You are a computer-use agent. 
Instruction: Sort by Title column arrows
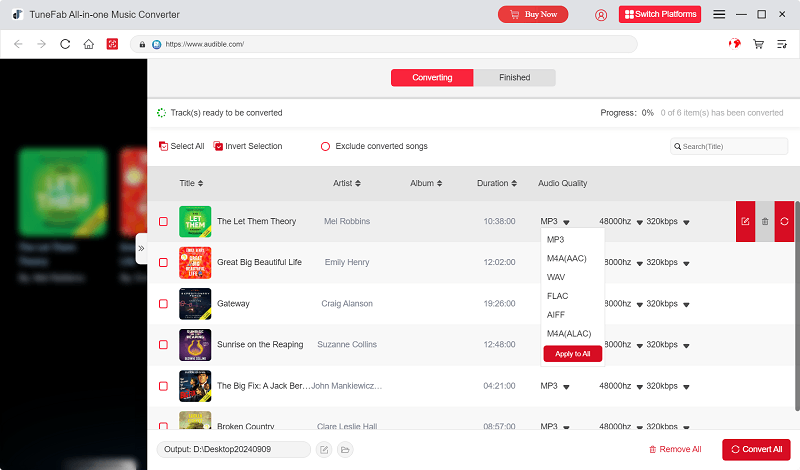click(x=201, y=183)
